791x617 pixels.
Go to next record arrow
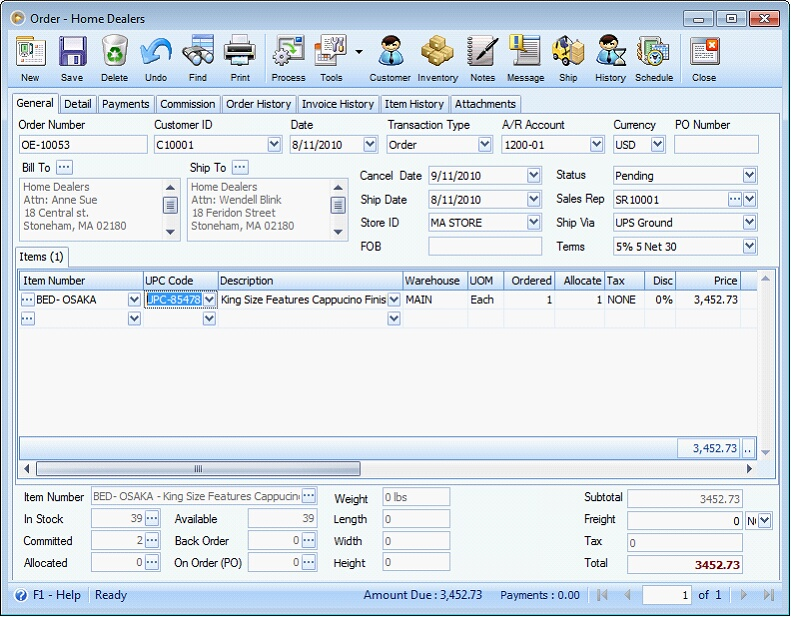click(x=744, y=595)
